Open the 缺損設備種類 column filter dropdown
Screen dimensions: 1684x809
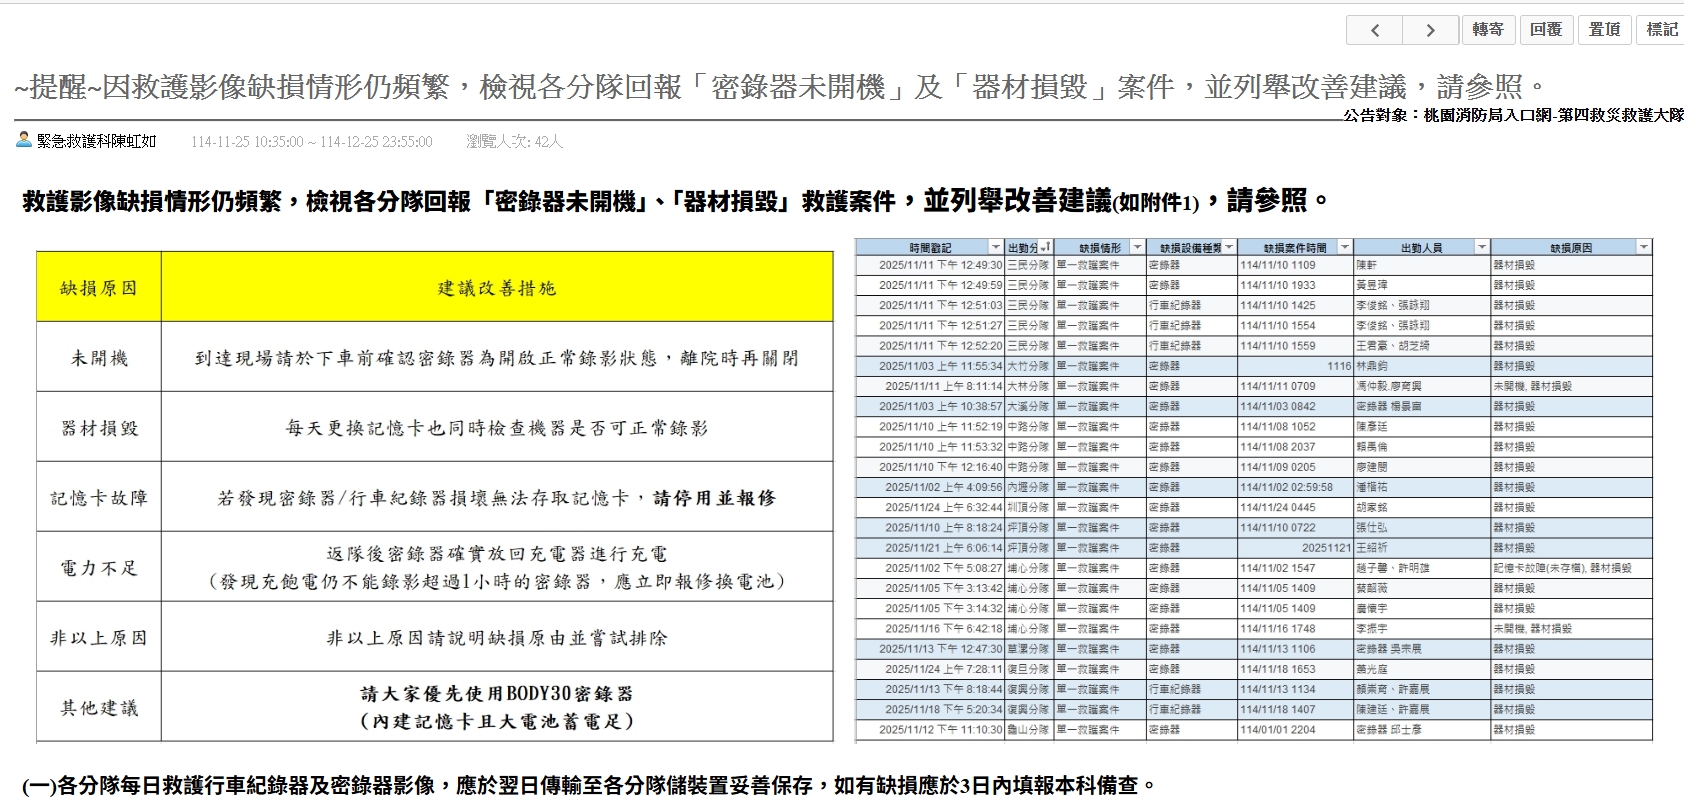pyautogui.click(x=1229, y=247)
